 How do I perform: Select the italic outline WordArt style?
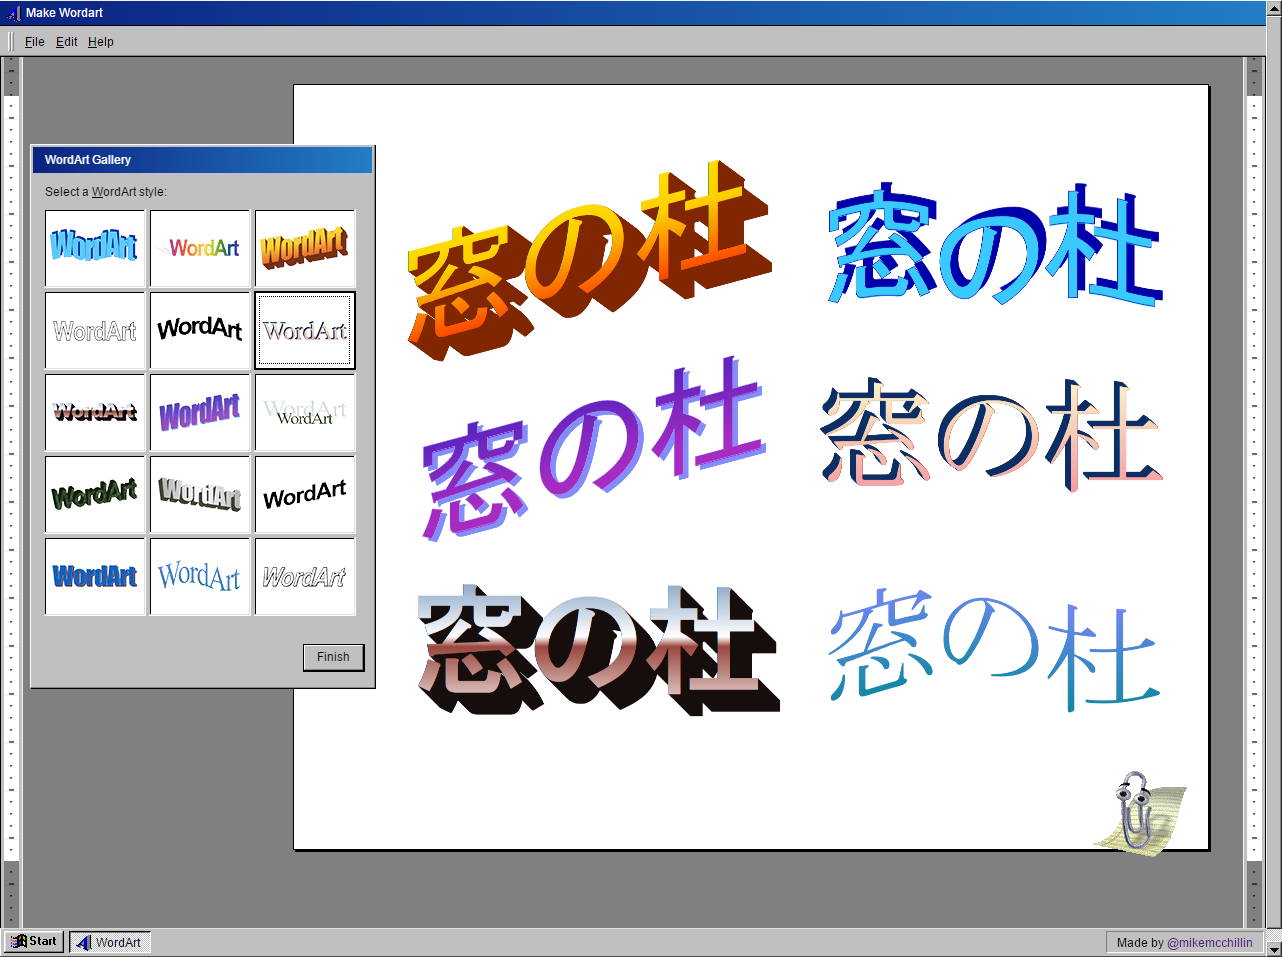click(304, 575)
